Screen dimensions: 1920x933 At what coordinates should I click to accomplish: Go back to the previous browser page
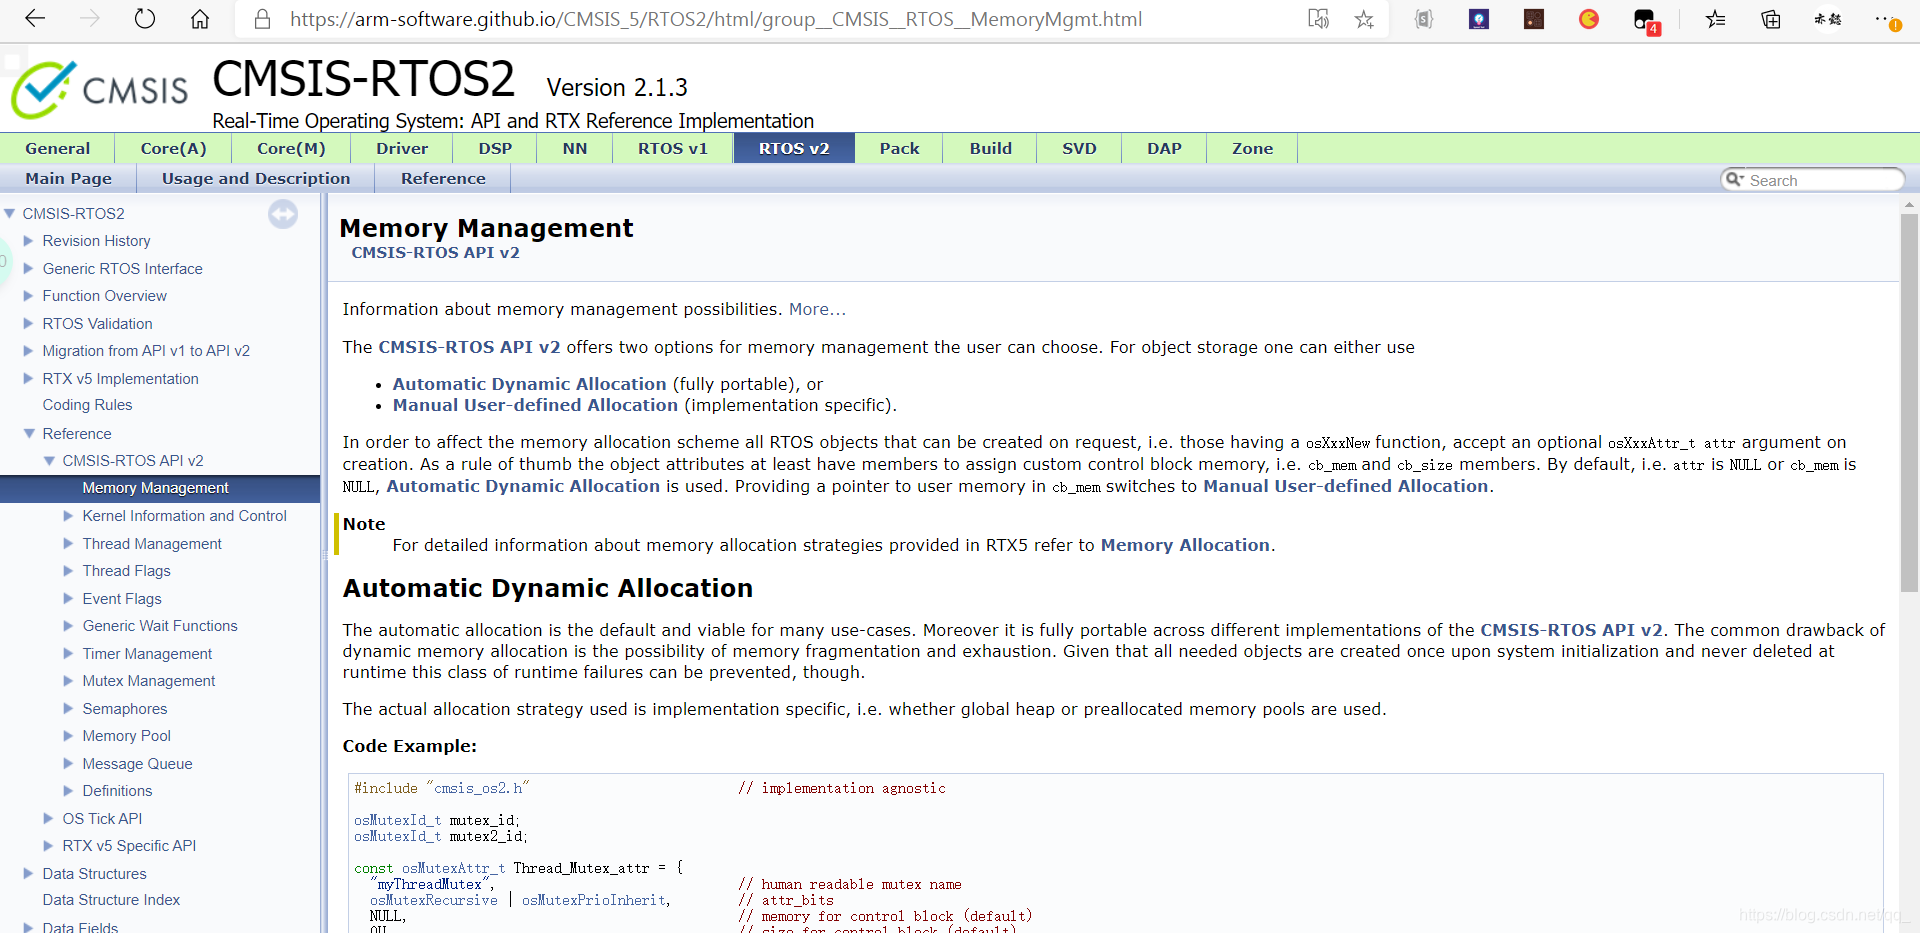click(x=35, y=19)
